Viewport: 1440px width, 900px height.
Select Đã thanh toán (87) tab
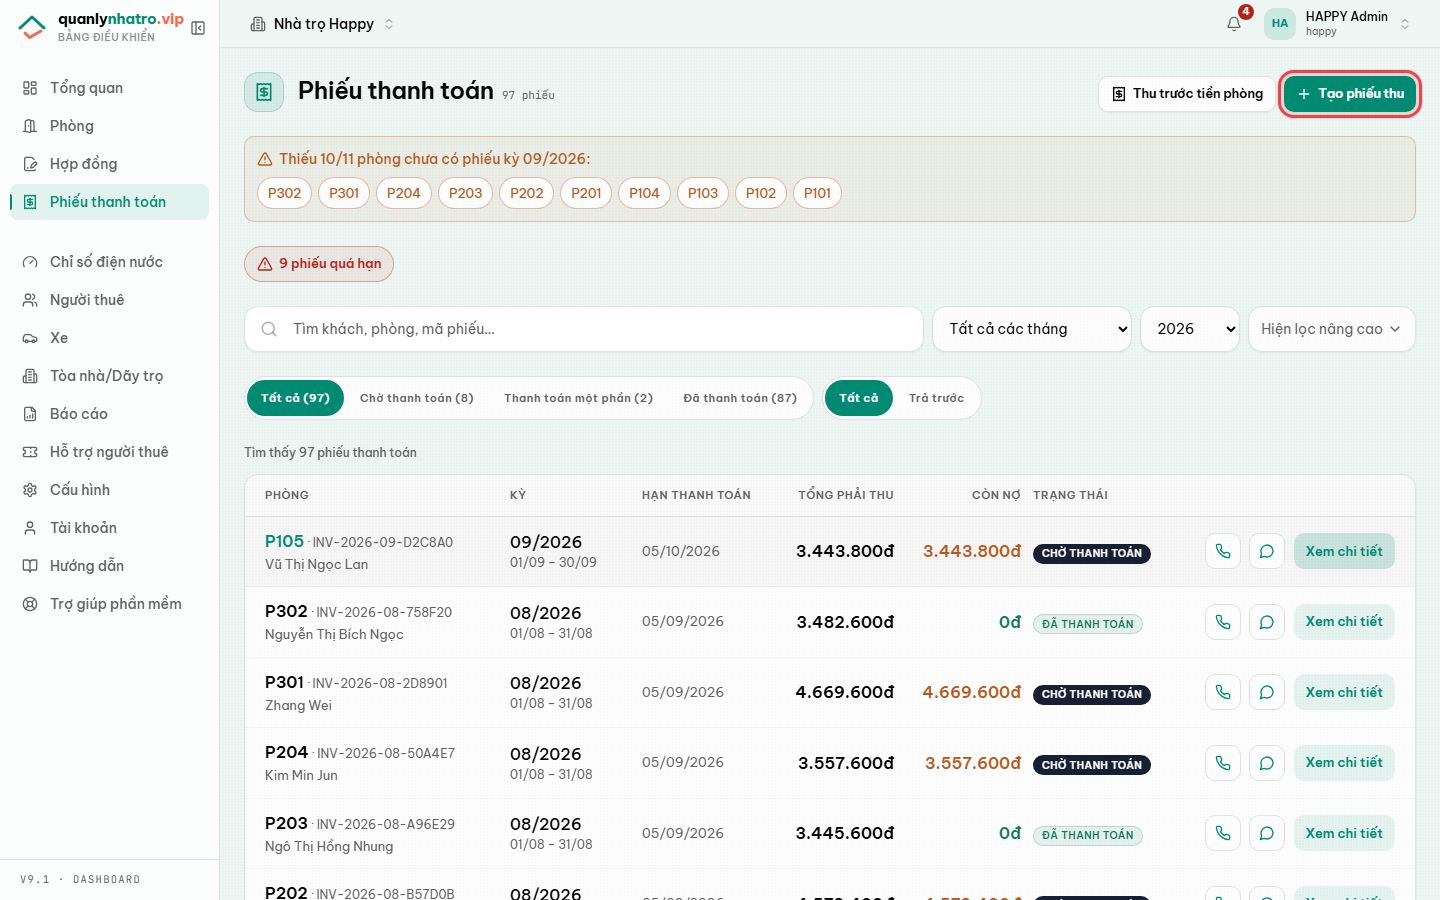click(x=740, y=398)
